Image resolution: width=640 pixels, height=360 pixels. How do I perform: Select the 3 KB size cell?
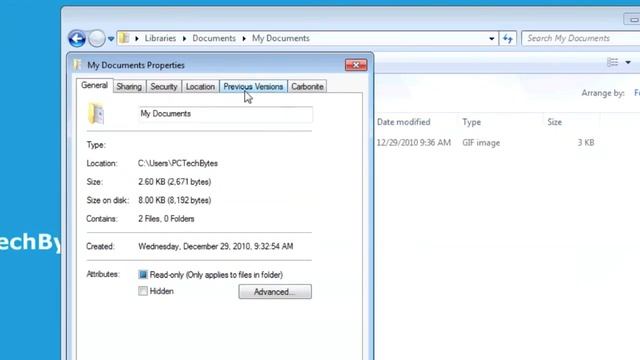pyautogui.click(x=586, y=143)
